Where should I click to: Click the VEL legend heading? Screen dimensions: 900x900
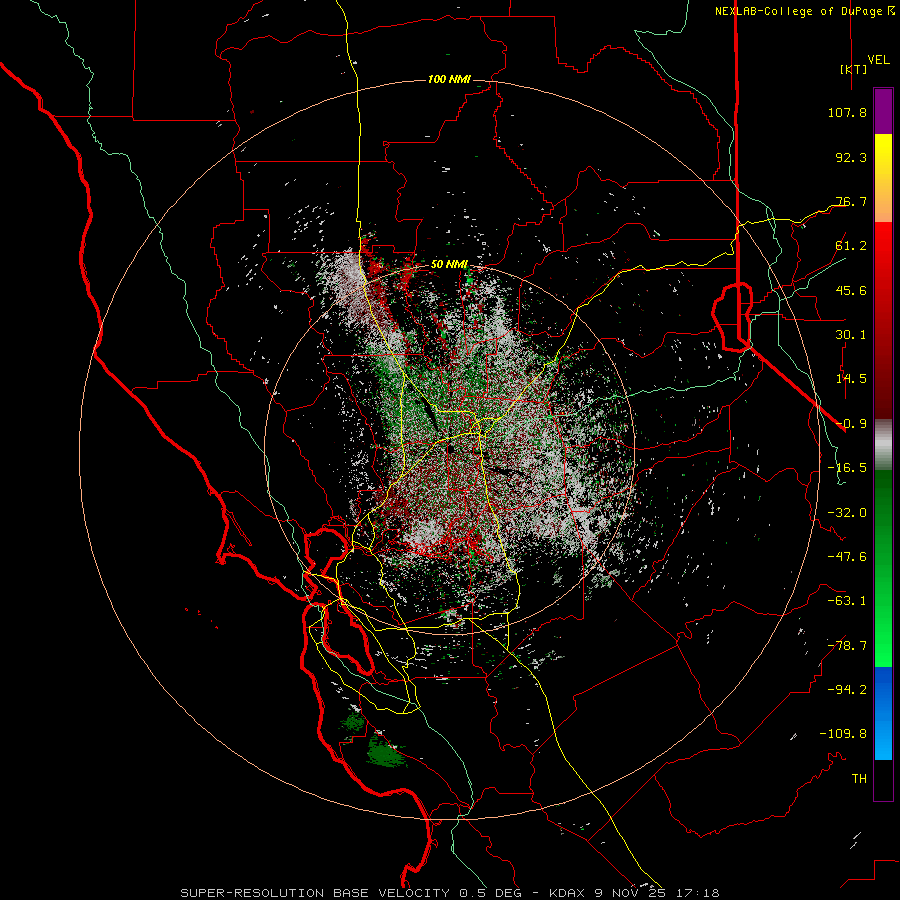pyautogui.click(x=878, y=60)
